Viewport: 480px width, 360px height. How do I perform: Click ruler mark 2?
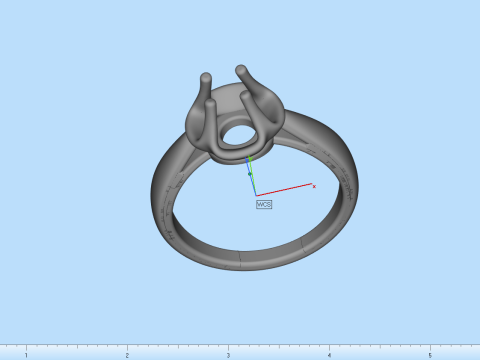[127, 355]
